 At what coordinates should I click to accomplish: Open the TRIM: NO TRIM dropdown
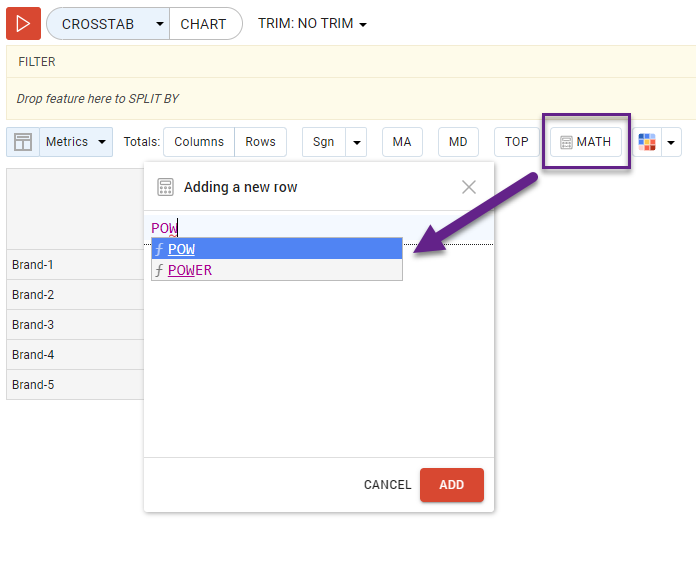coord(312,24)
